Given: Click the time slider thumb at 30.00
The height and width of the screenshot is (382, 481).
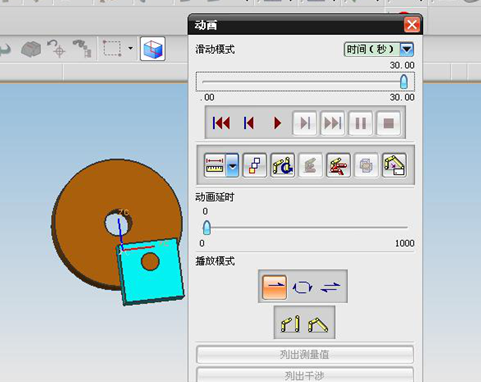Looking at the screenshot, I should [404, 81].
